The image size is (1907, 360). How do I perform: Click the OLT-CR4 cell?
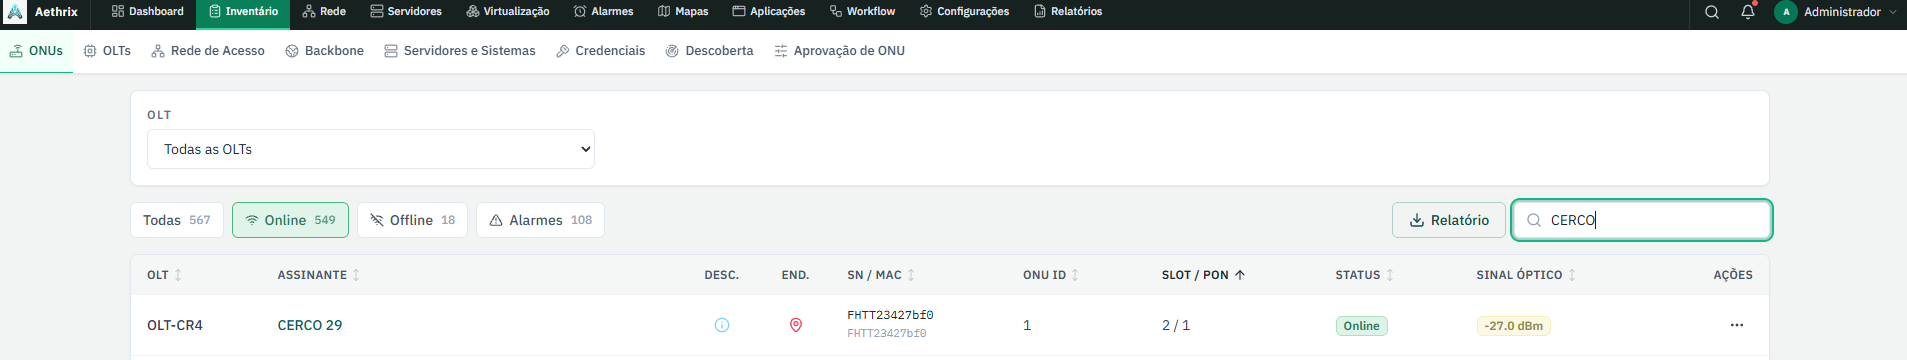pyautogui.click(x=175, y=325)
